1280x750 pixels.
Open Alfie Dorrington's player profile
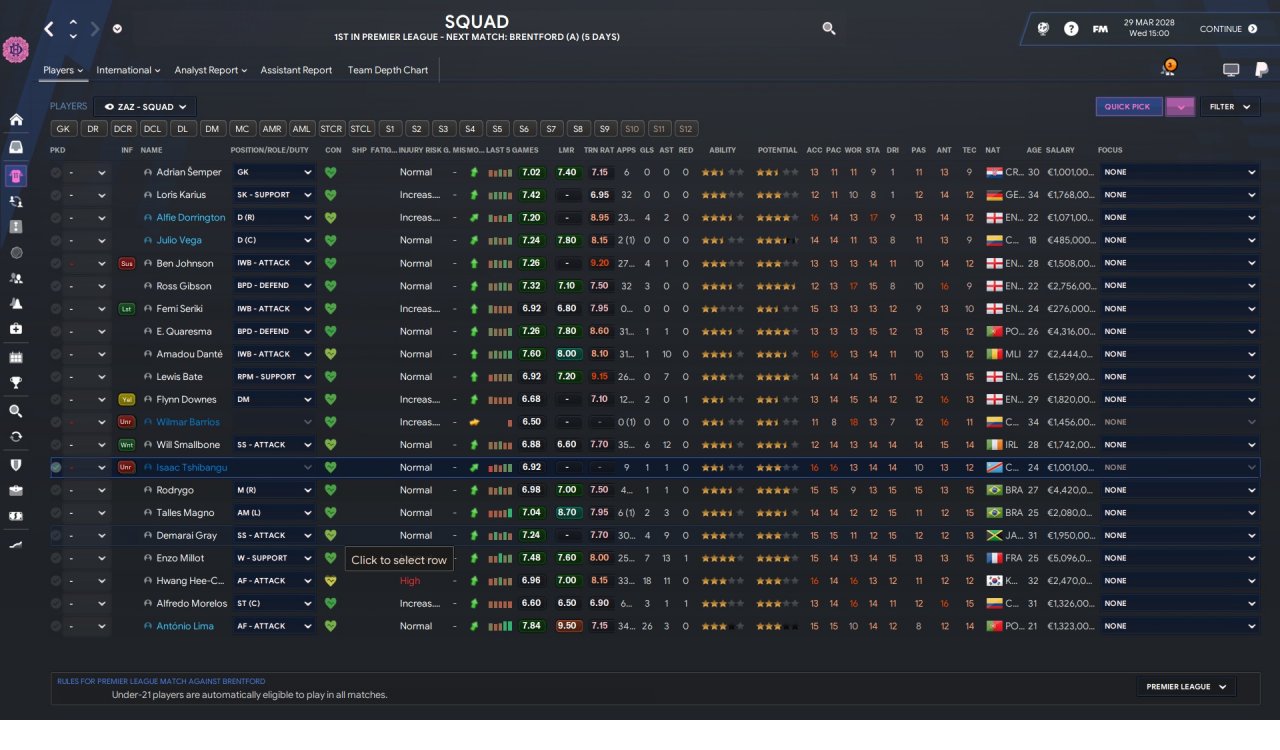[x=191, y=217]
